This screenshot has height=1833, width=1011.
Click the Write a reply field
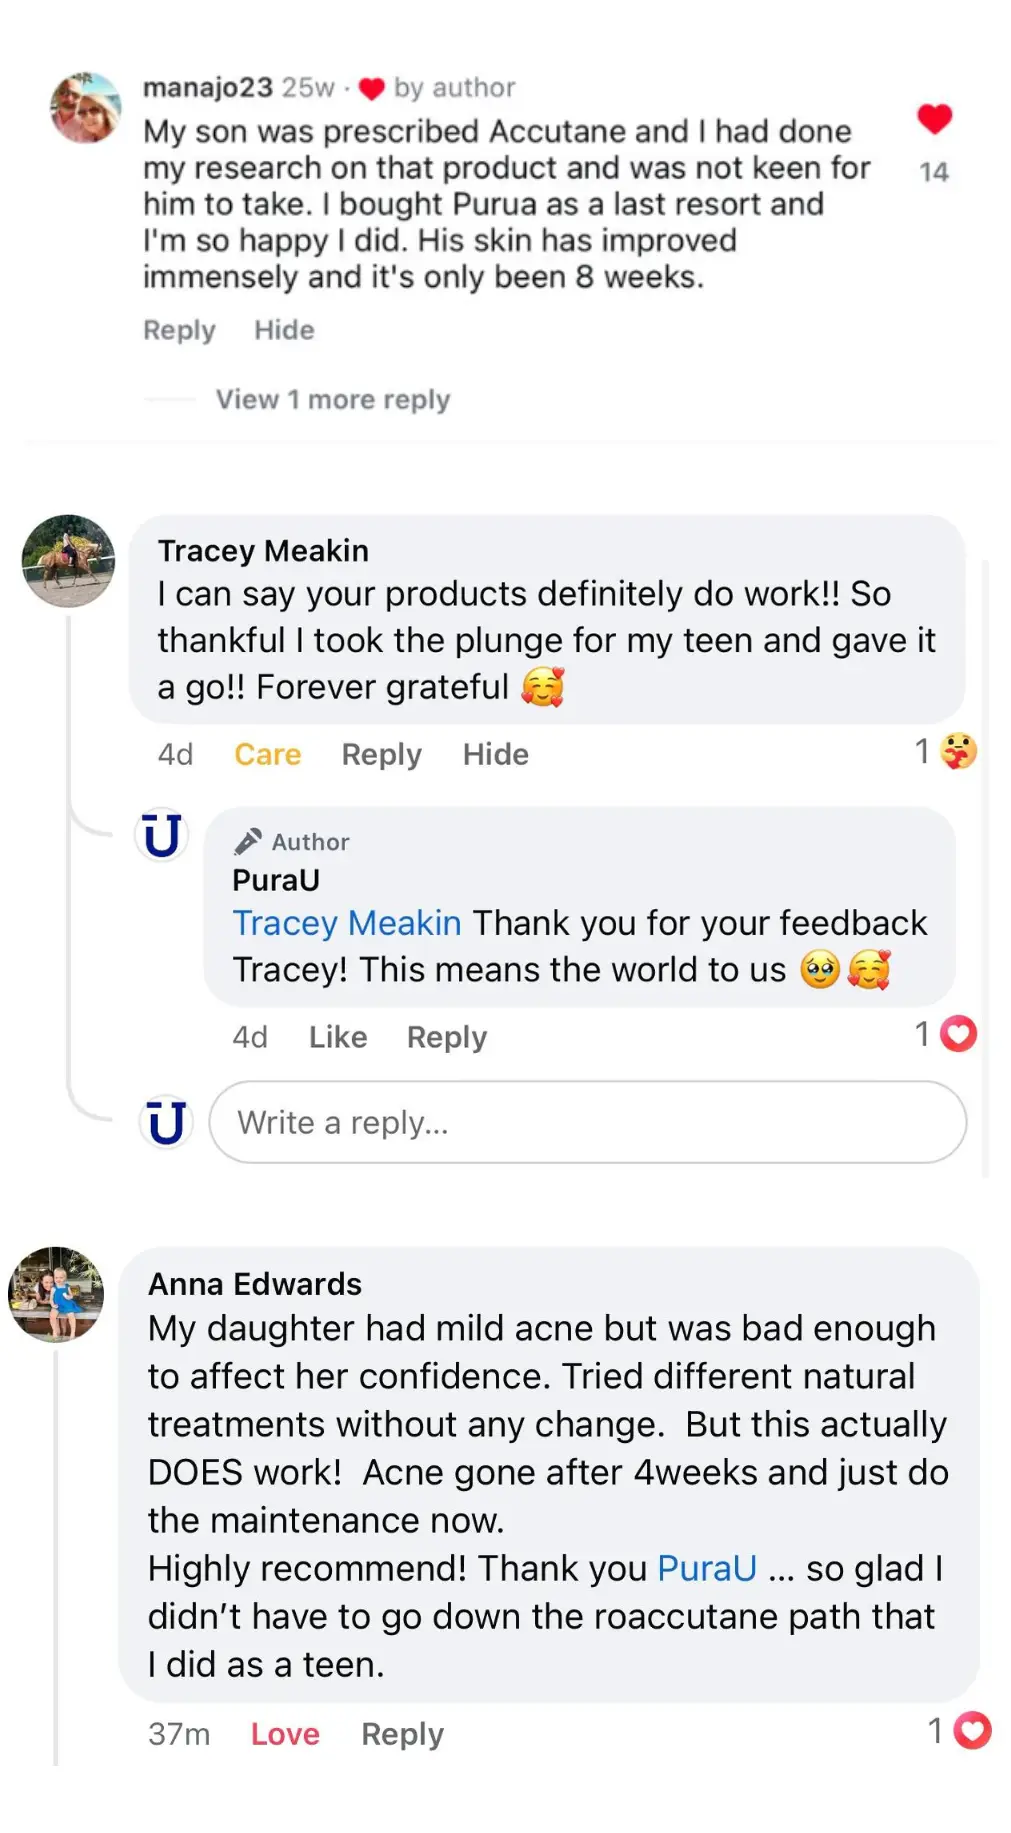point(587,1122)
